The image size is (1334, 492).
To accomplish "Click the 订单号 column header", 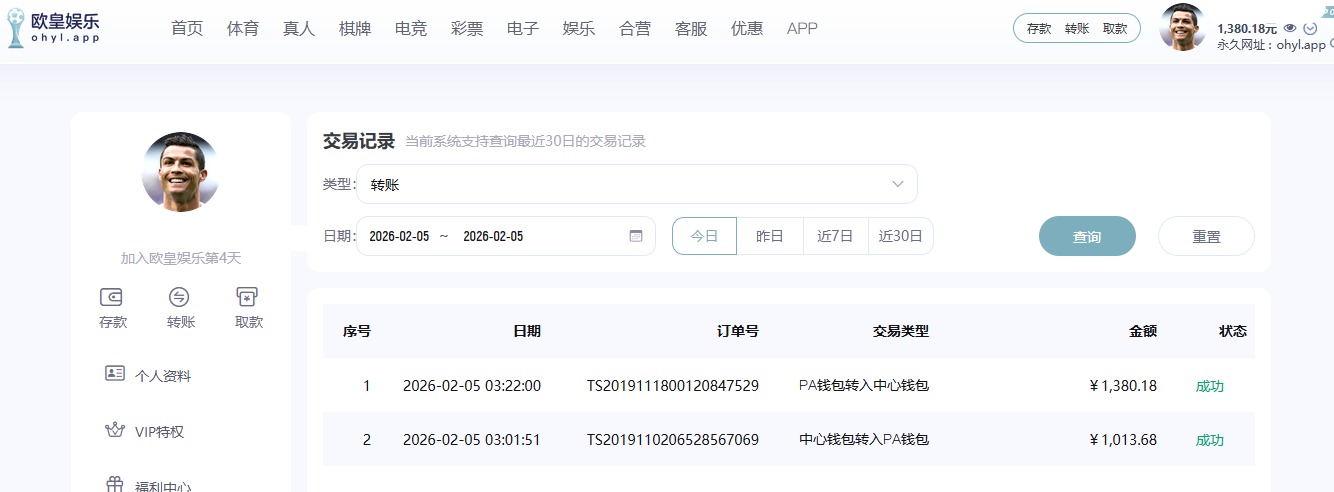I will tap(738, 331).
